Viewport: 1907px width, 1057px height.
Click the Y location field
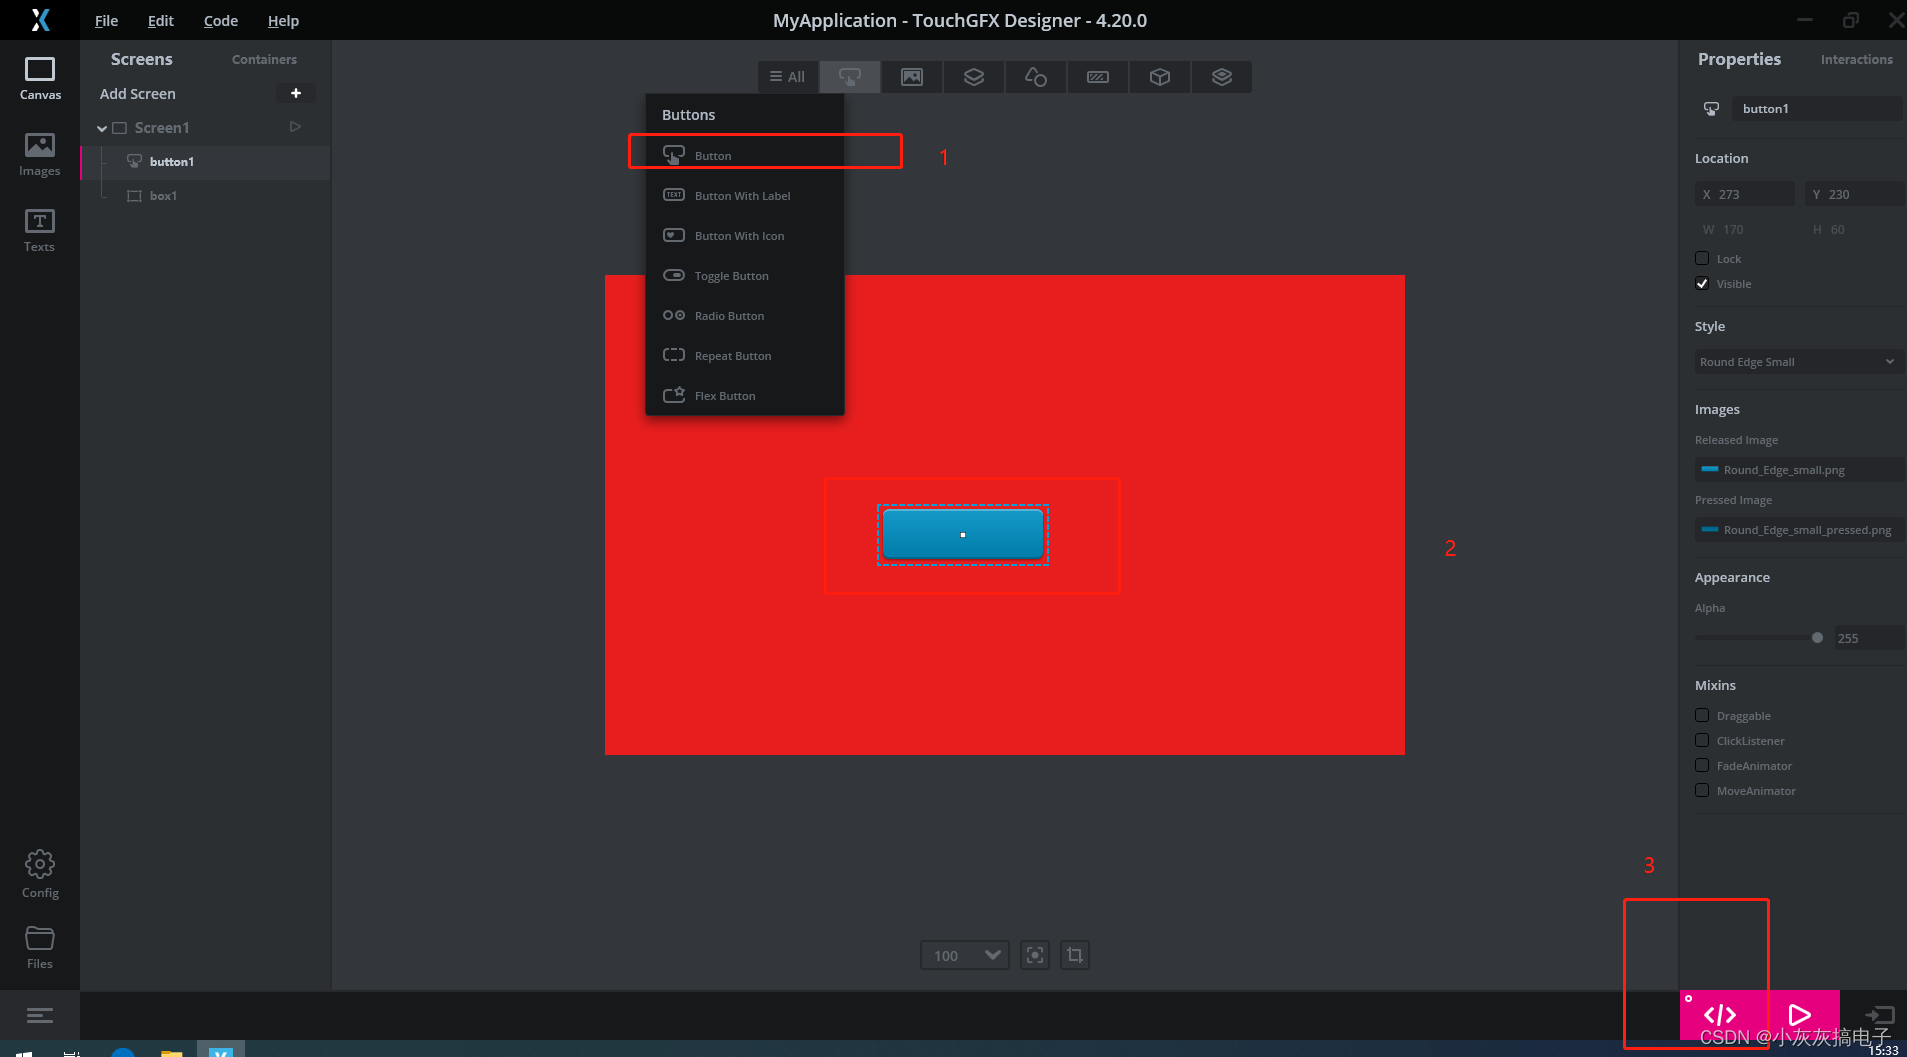coord(1855,194)
